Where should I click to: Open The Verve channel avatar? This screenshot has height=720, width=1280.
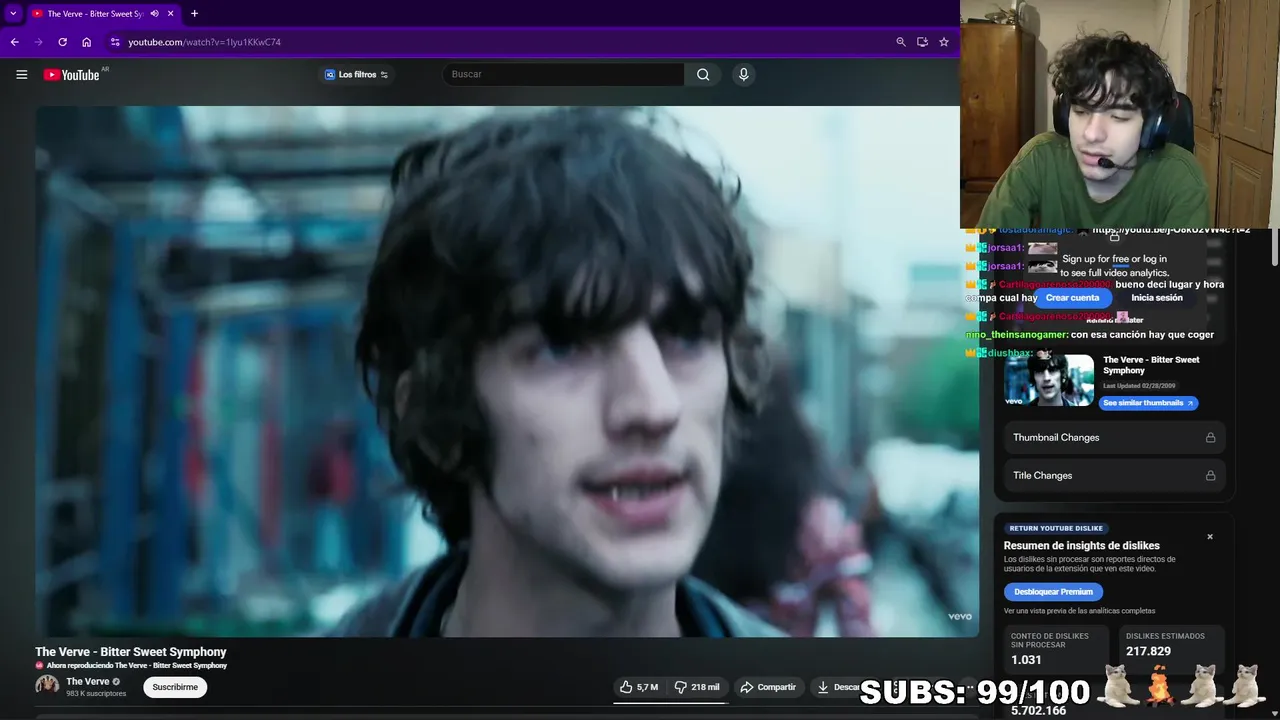point(47,685)
